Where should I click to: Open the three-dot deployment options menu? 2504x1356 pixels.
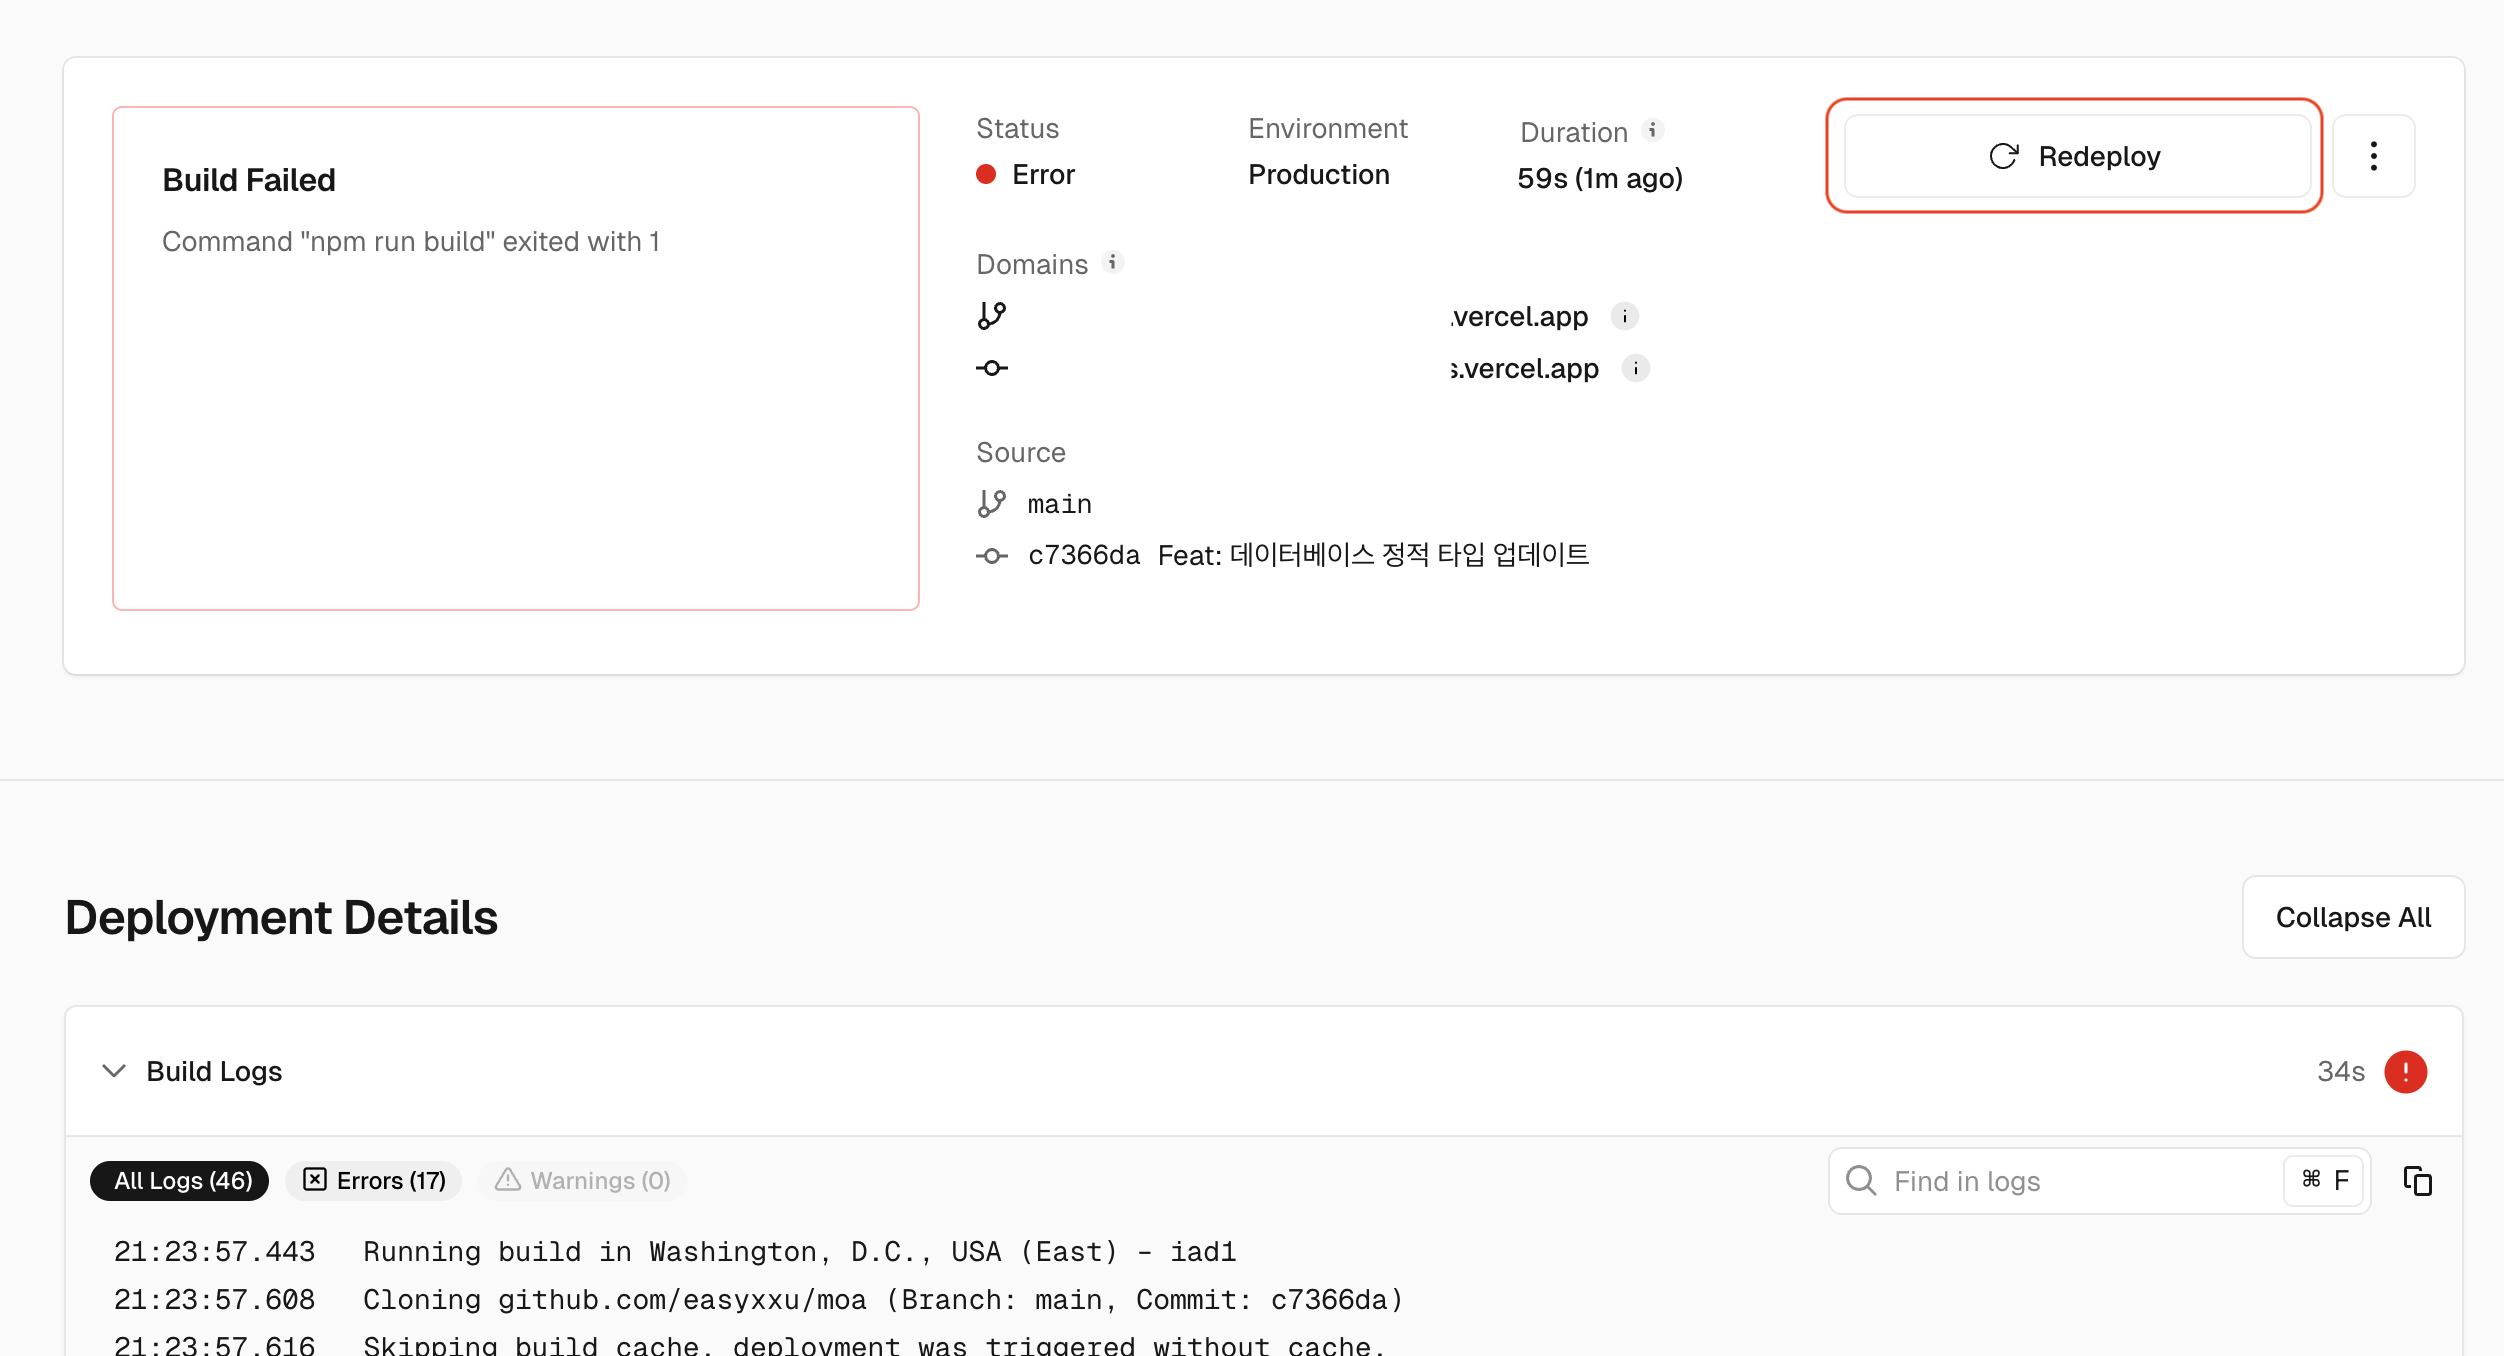click(2373, 156)
